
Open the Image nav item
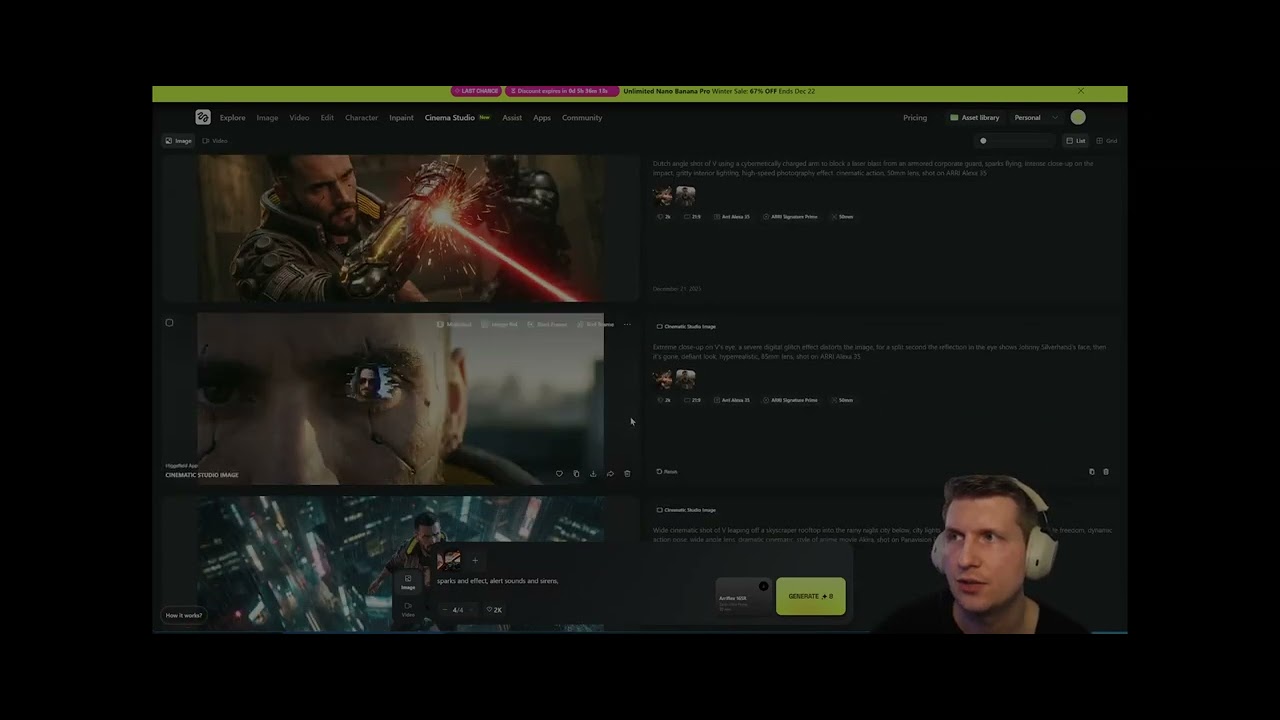pos(267,118)
